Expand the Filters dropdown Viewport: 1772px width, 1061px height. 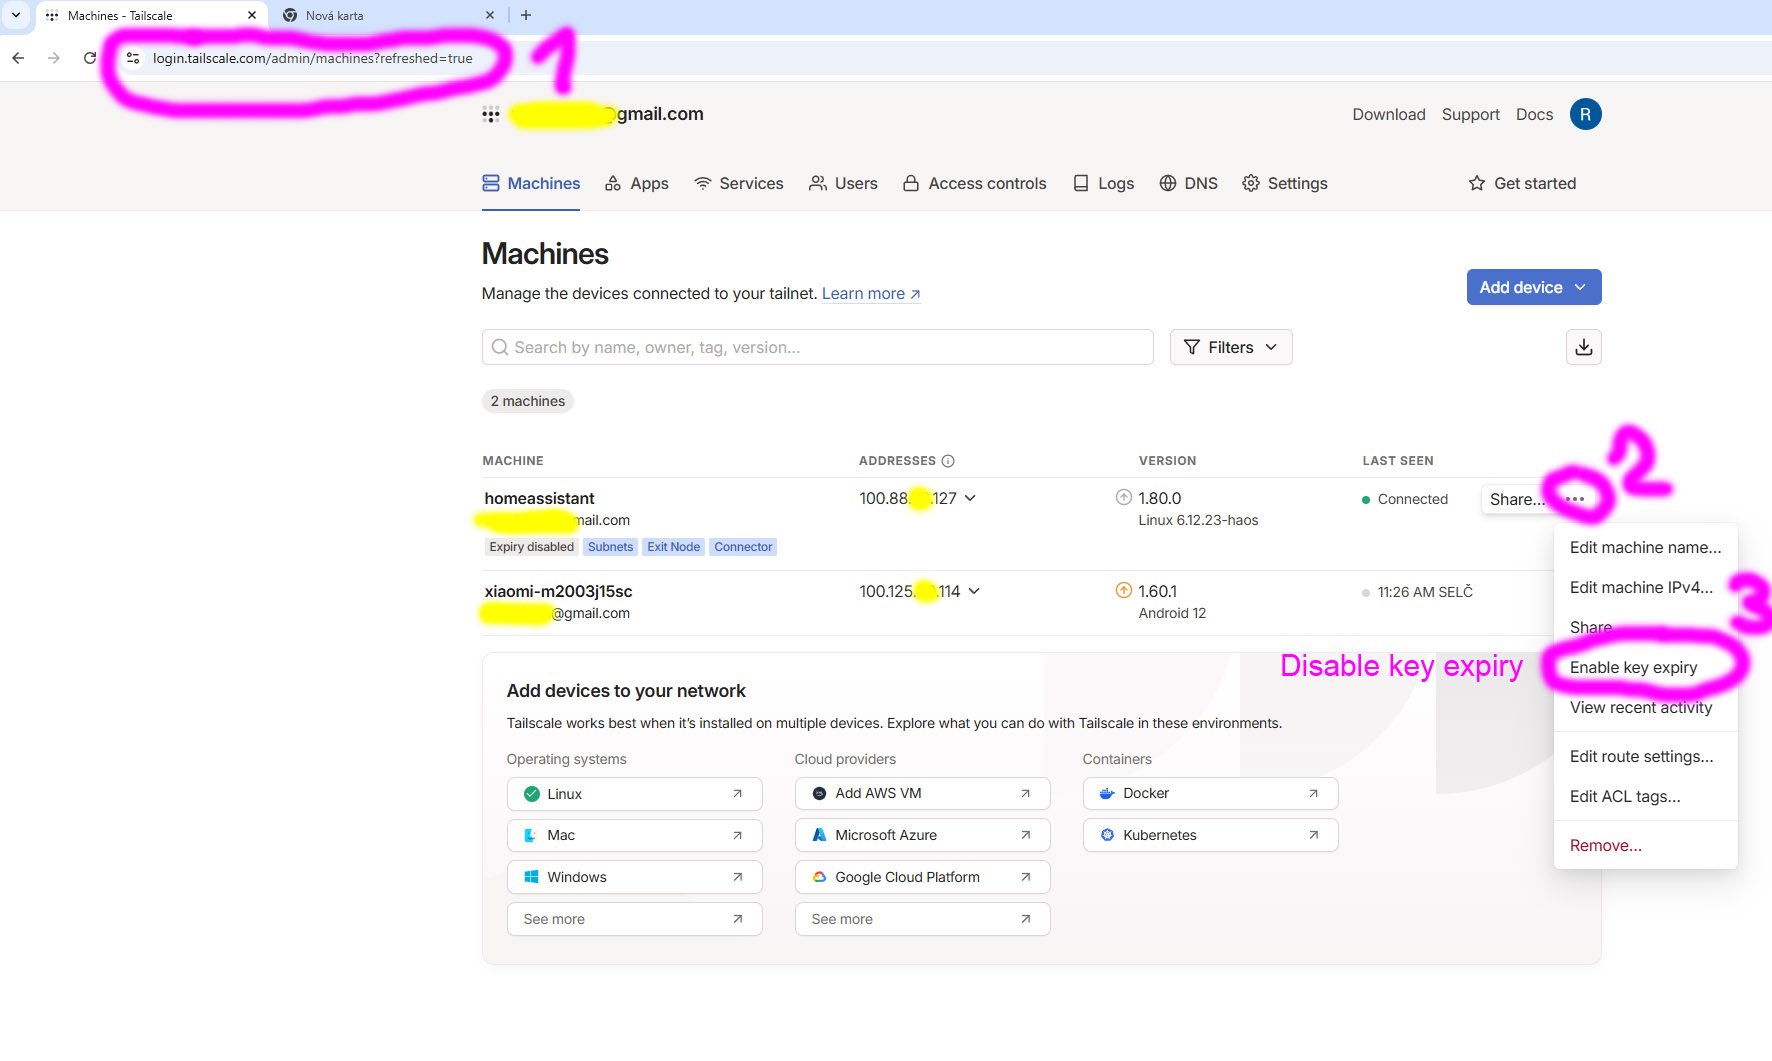(1231, 347)
